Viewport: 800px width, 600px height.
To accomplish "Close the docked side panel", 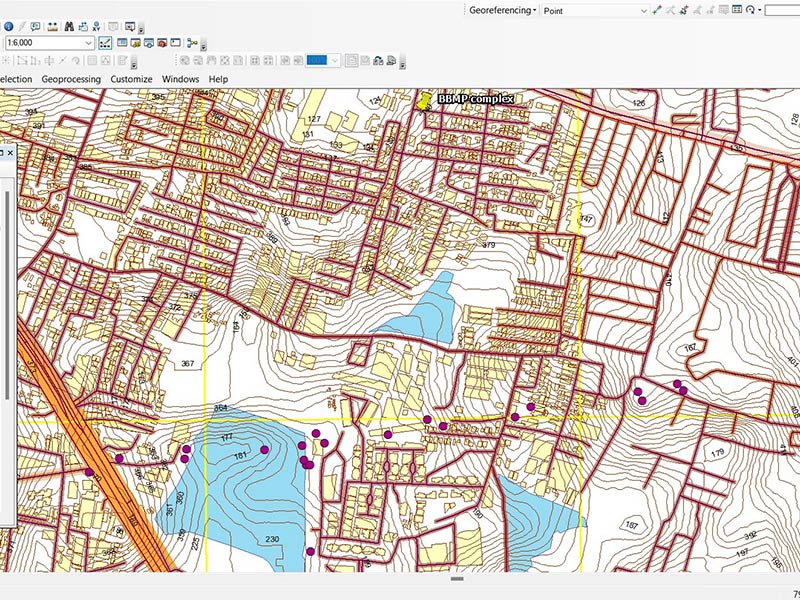I will coord(11,153).
